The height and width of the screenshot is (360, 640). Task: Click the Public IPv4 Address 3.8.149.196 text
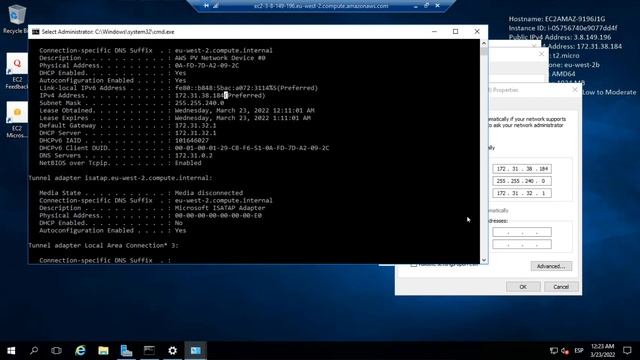tap(560, 37)
